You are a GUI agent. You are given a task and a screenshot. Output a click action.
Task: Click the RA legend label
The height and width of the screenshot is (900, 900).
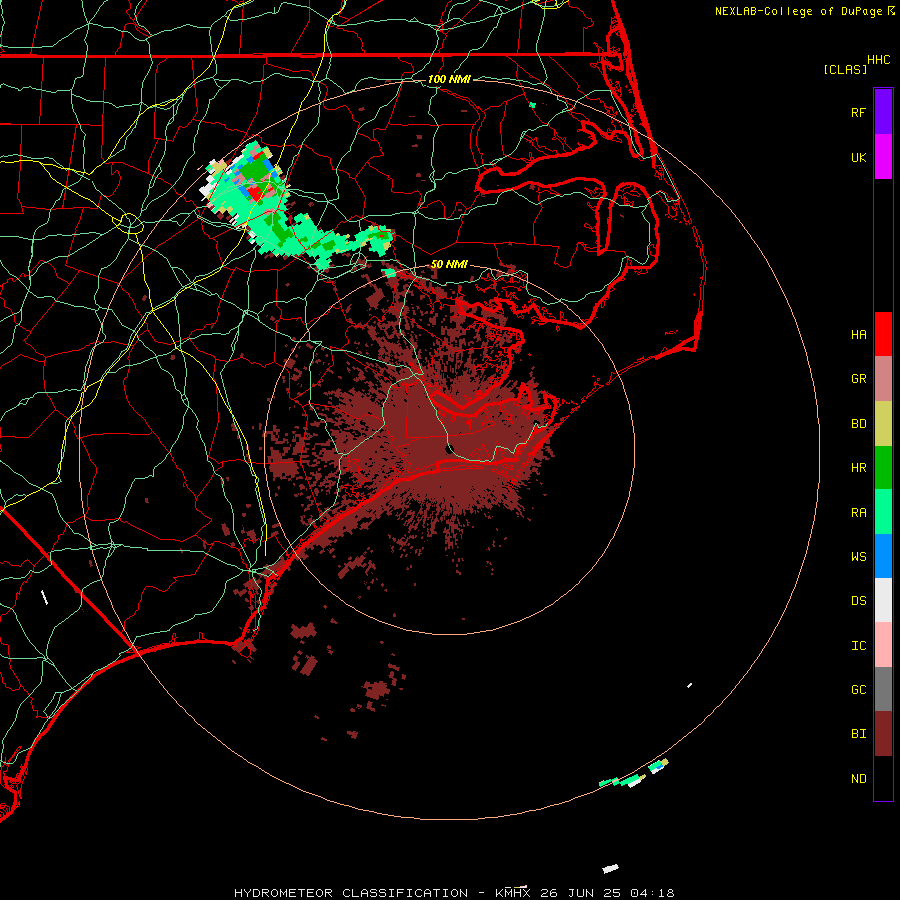tap(858, 513)
